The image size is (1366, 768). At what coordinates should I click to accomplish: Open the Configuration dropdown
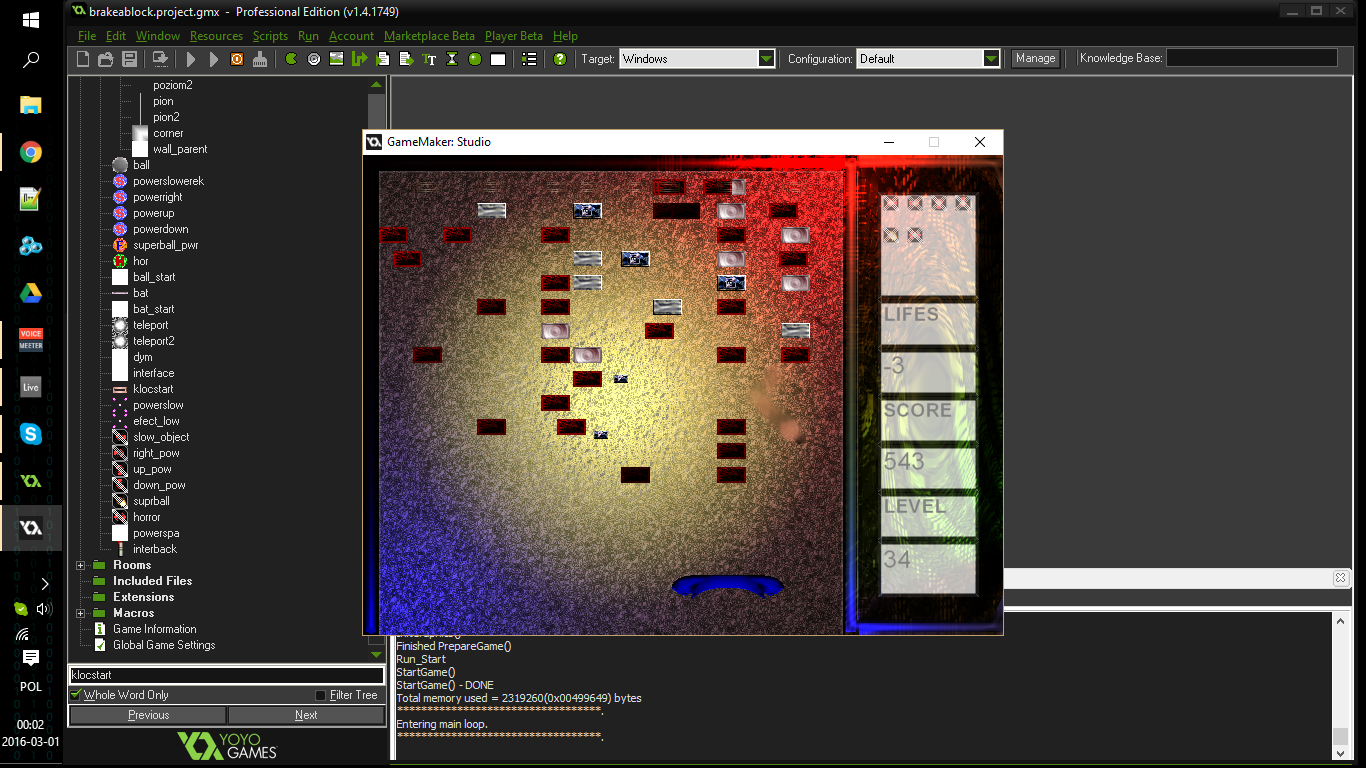(x=991, y=59)
